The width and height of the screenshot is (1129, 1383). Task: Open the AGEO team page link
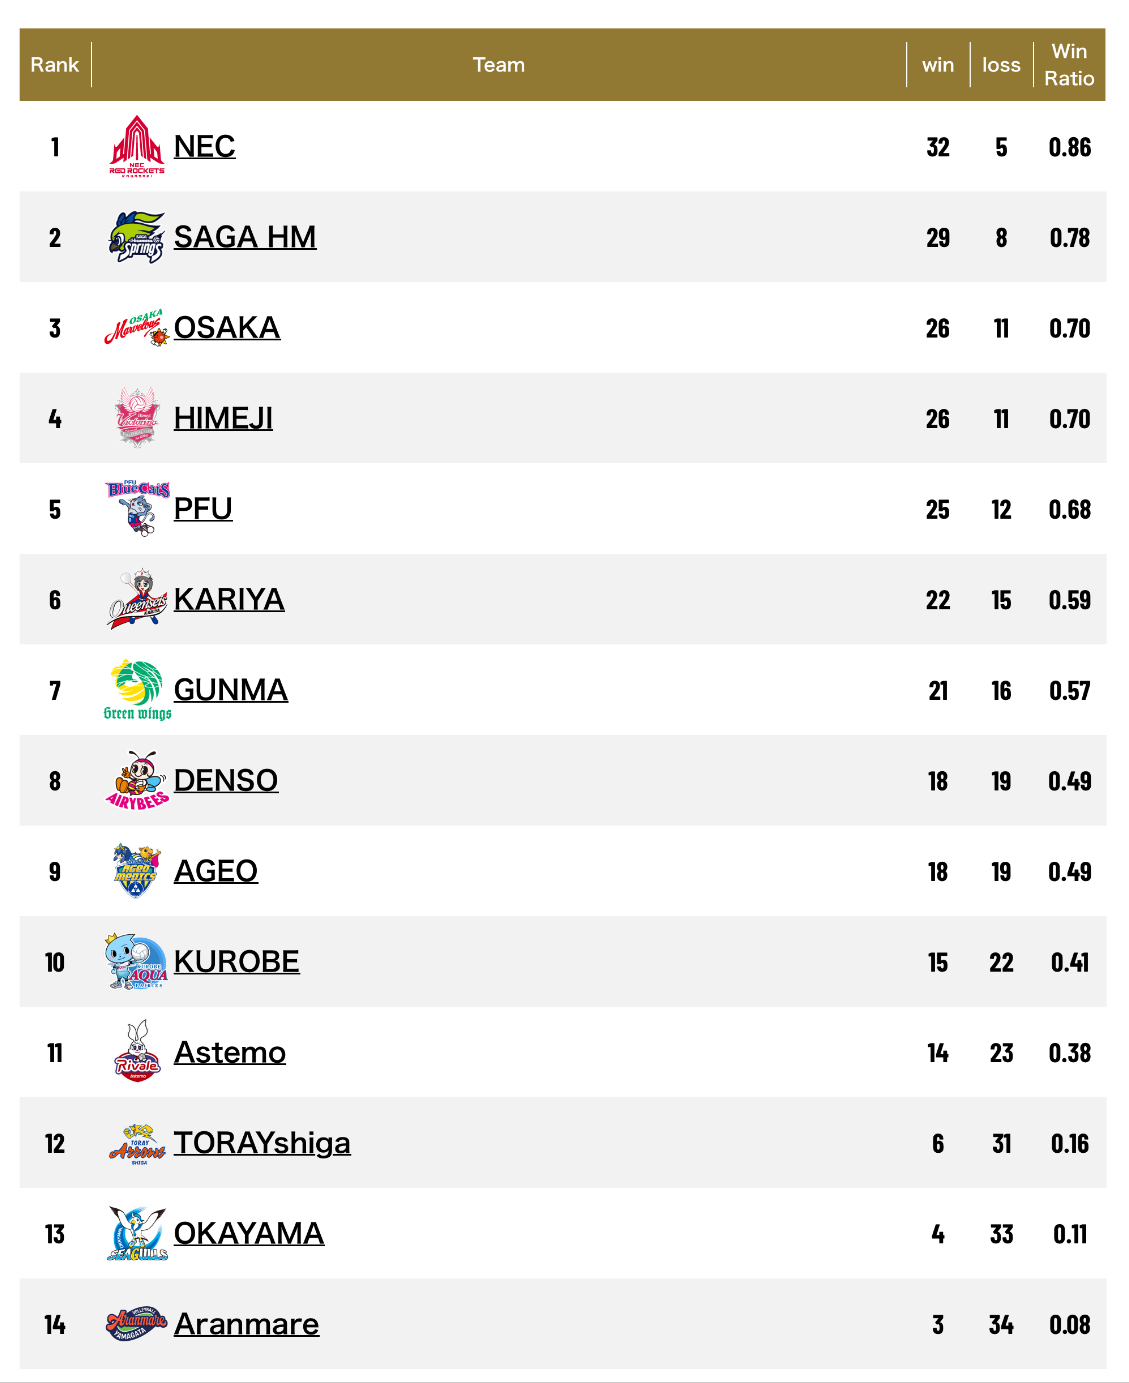(x=216, y=871)
